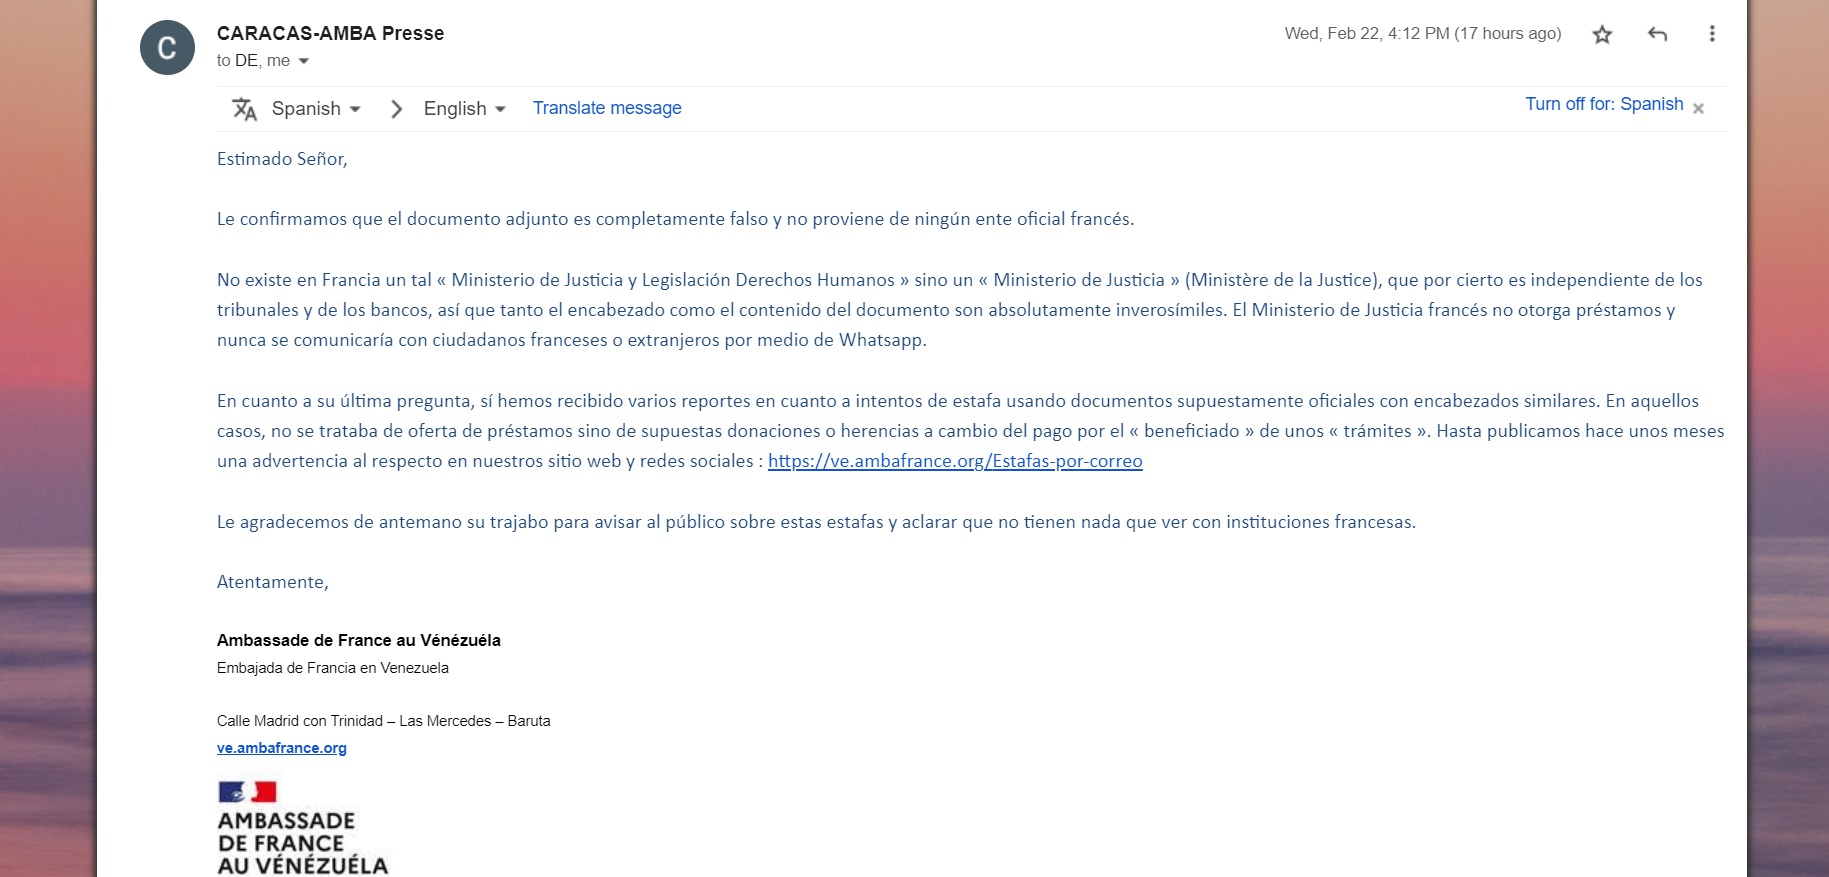
Task: Expand recipient details next to 'to DE, me'
Action: [304, 61]
